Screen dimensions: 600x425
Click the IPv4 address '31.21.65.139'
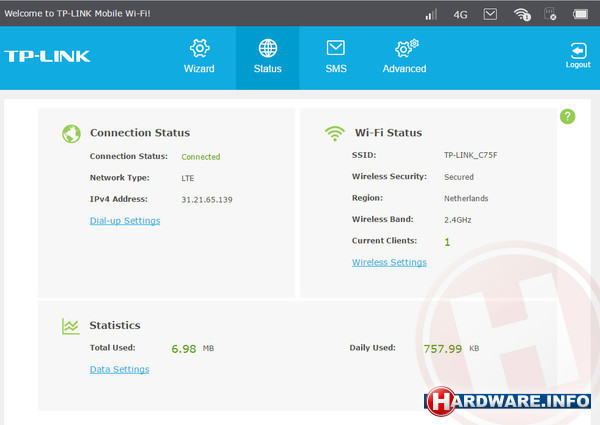[x=207, y=200]
